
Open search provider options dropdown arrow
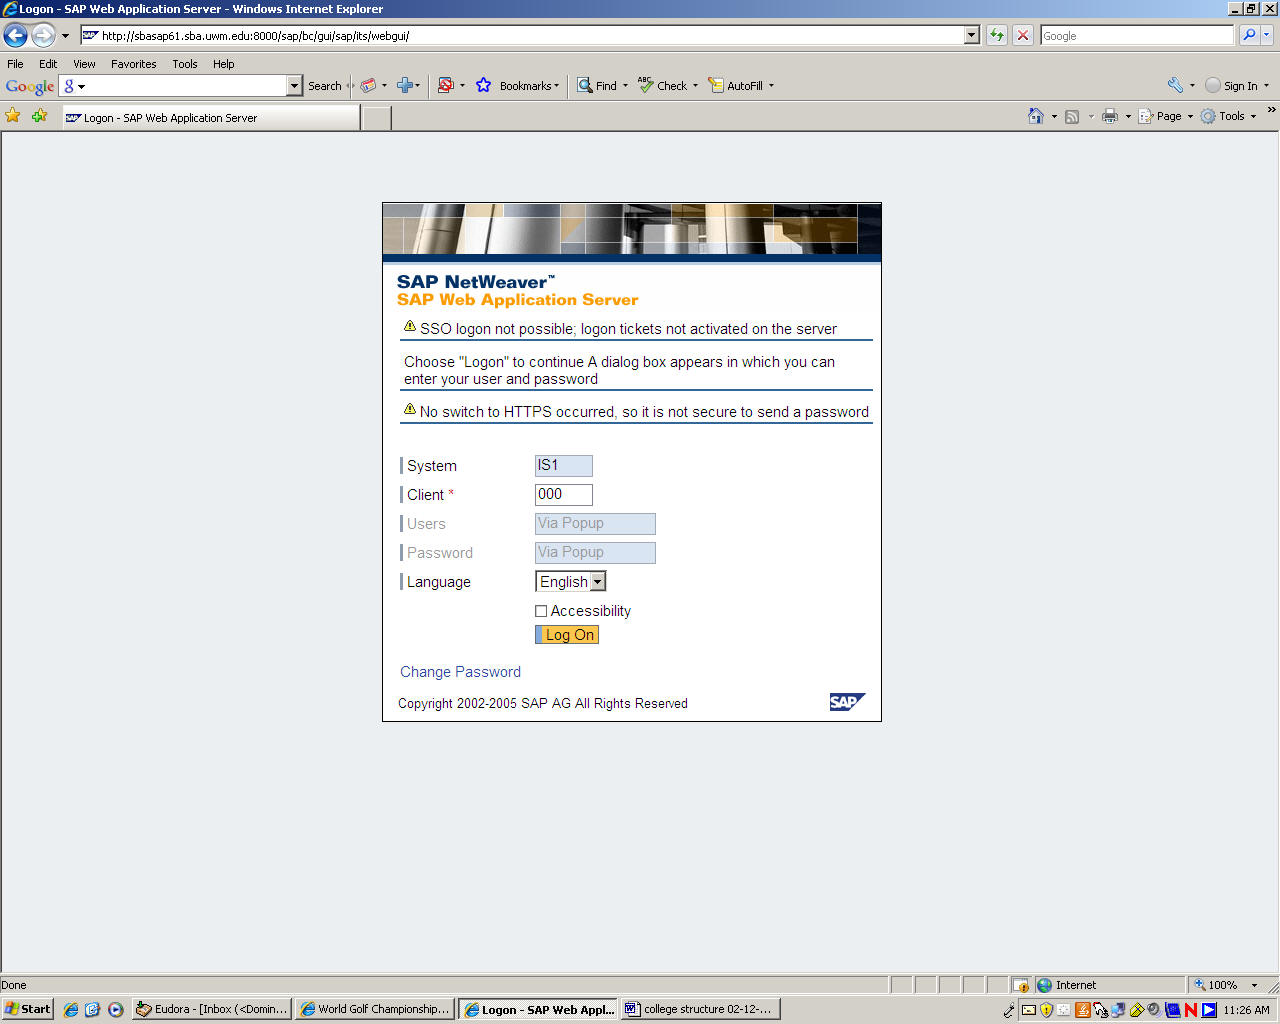tap(1267, 35)
